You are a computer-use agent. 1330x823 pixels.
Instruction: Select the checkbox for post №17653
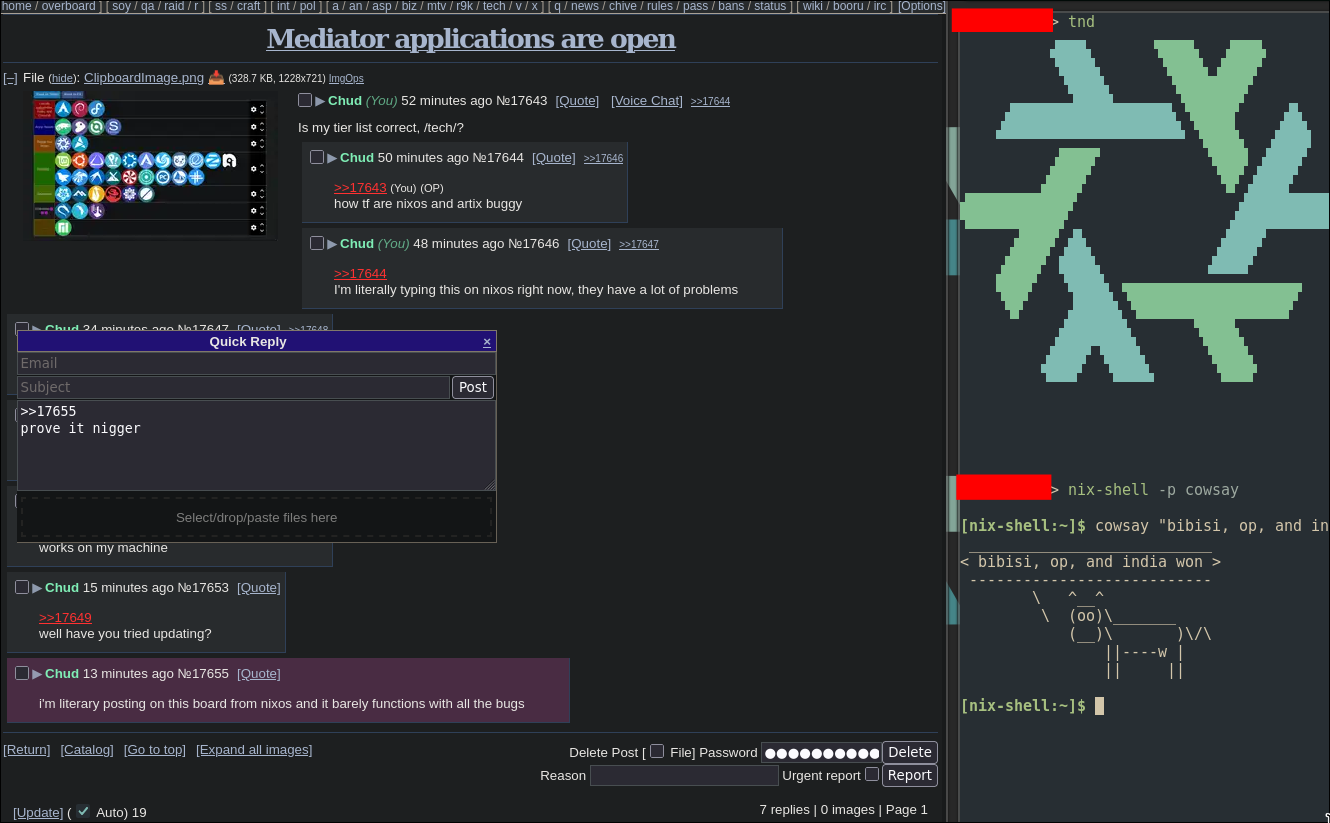pos(22,587)
